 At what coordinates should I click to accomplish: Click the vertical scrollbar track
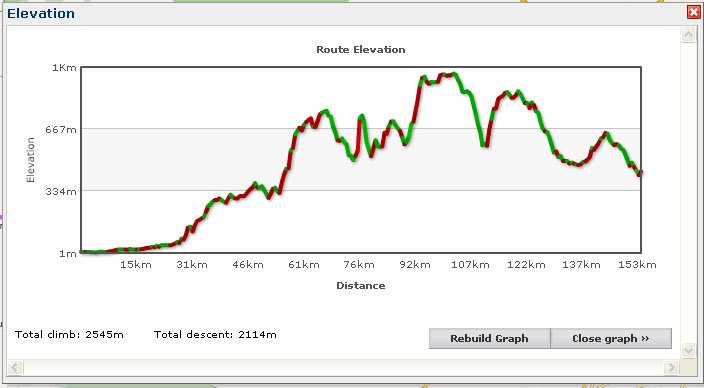[x=688, y=193]
